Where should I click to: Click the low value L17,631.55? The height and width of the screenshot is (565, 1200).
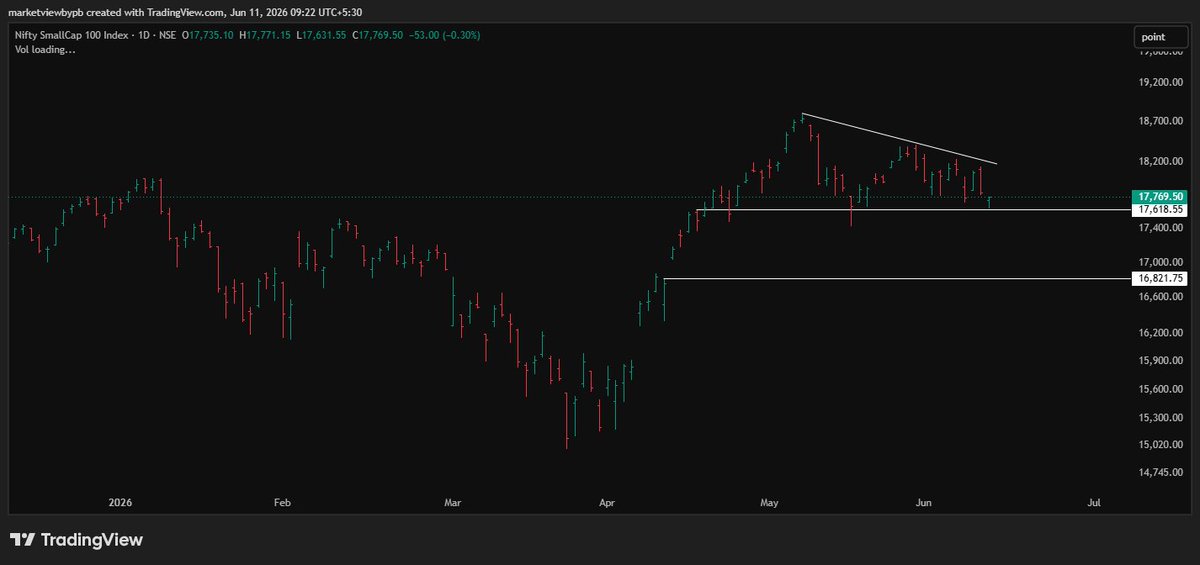[319, 35]
